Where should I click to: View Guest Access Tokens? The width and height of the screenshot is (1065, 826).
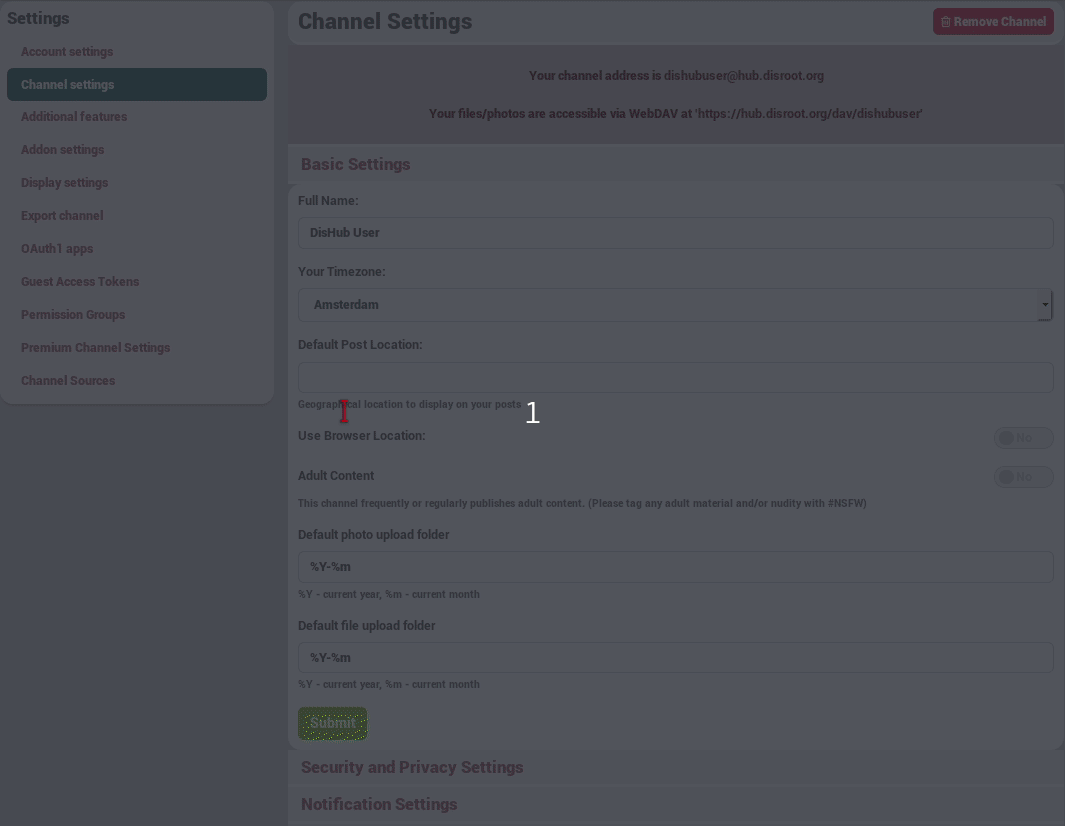tap(80, 281)
